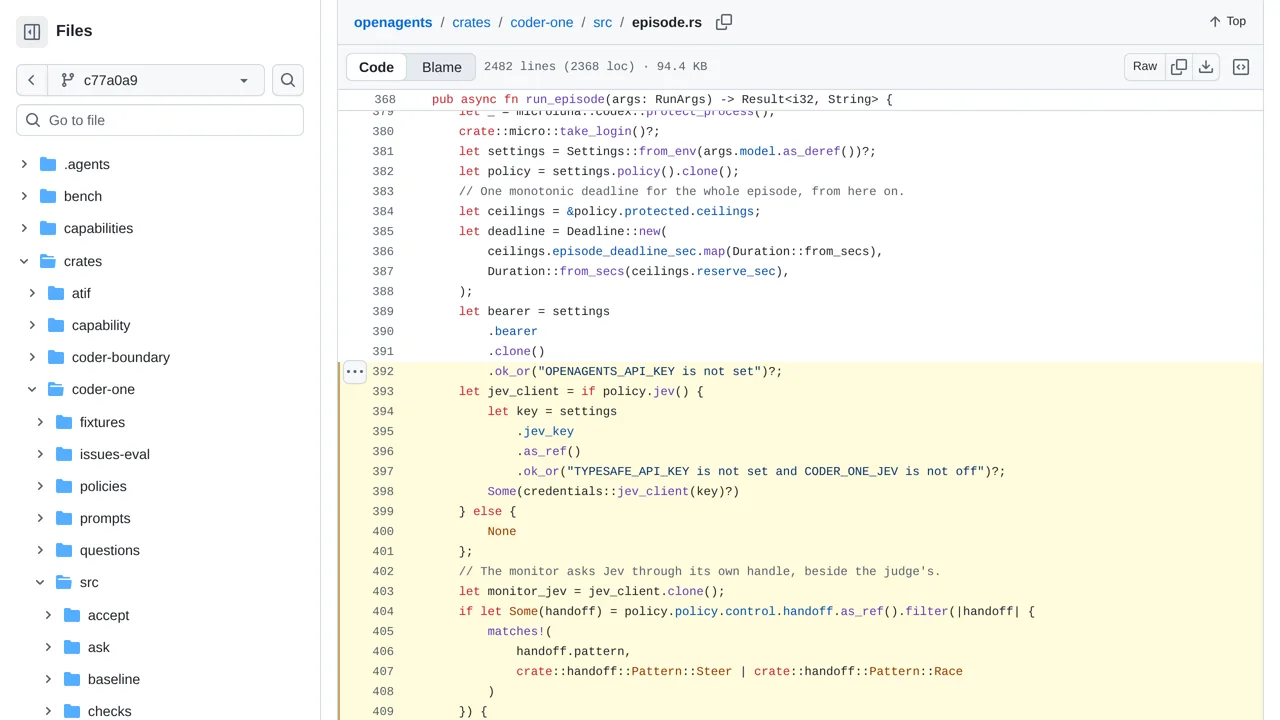Click the back arrow beside branch selector
This screenshot has height=720, width=1280.
[32, 80]
